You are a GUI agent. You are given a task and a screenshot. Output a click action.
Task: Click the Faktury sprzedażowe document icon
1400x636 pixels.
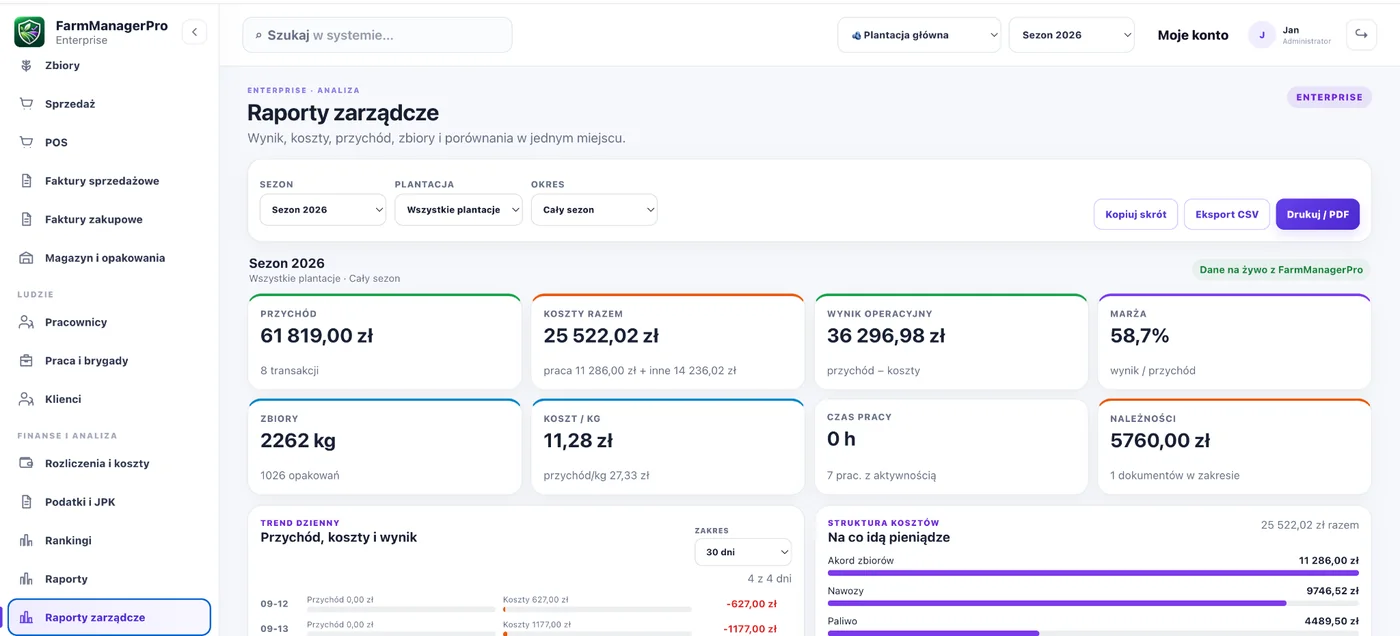pyautogui.click(x=27, y=181)
